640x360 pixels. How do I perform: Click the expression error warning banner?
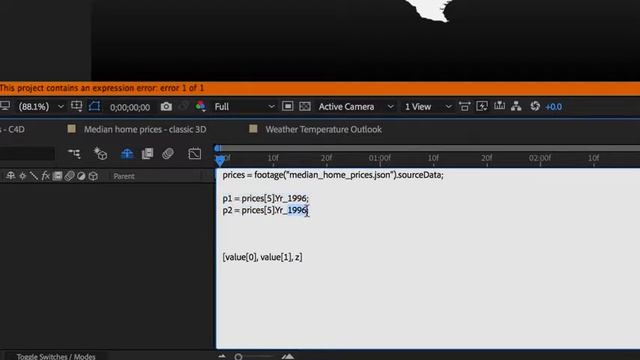(320, 88)
